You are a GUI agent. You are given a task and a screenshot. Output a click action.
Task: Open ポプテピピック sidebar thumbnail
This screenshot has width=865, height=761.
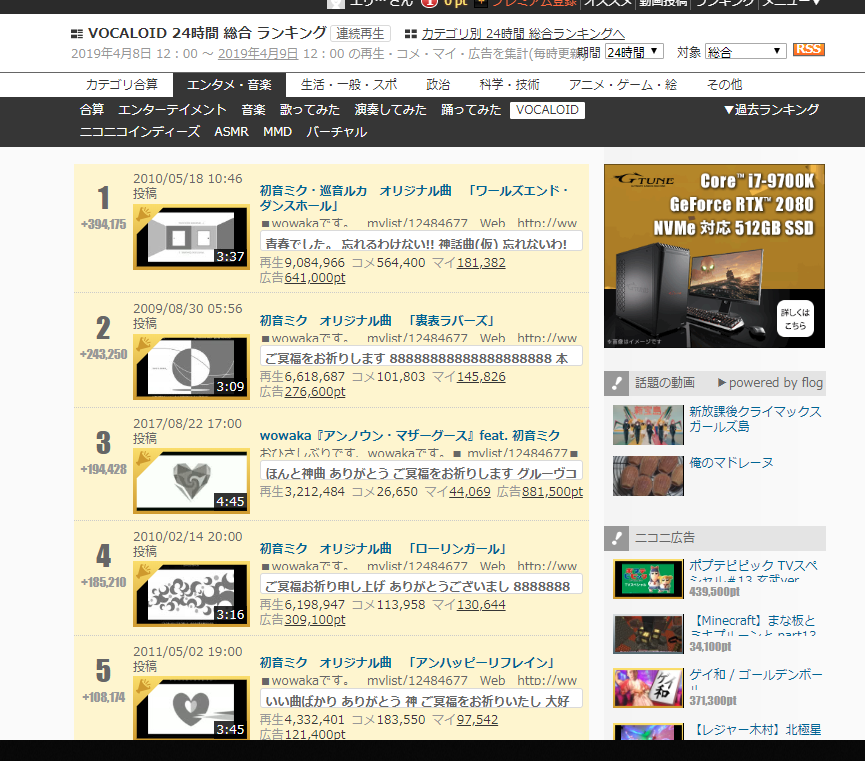[648, 579]
